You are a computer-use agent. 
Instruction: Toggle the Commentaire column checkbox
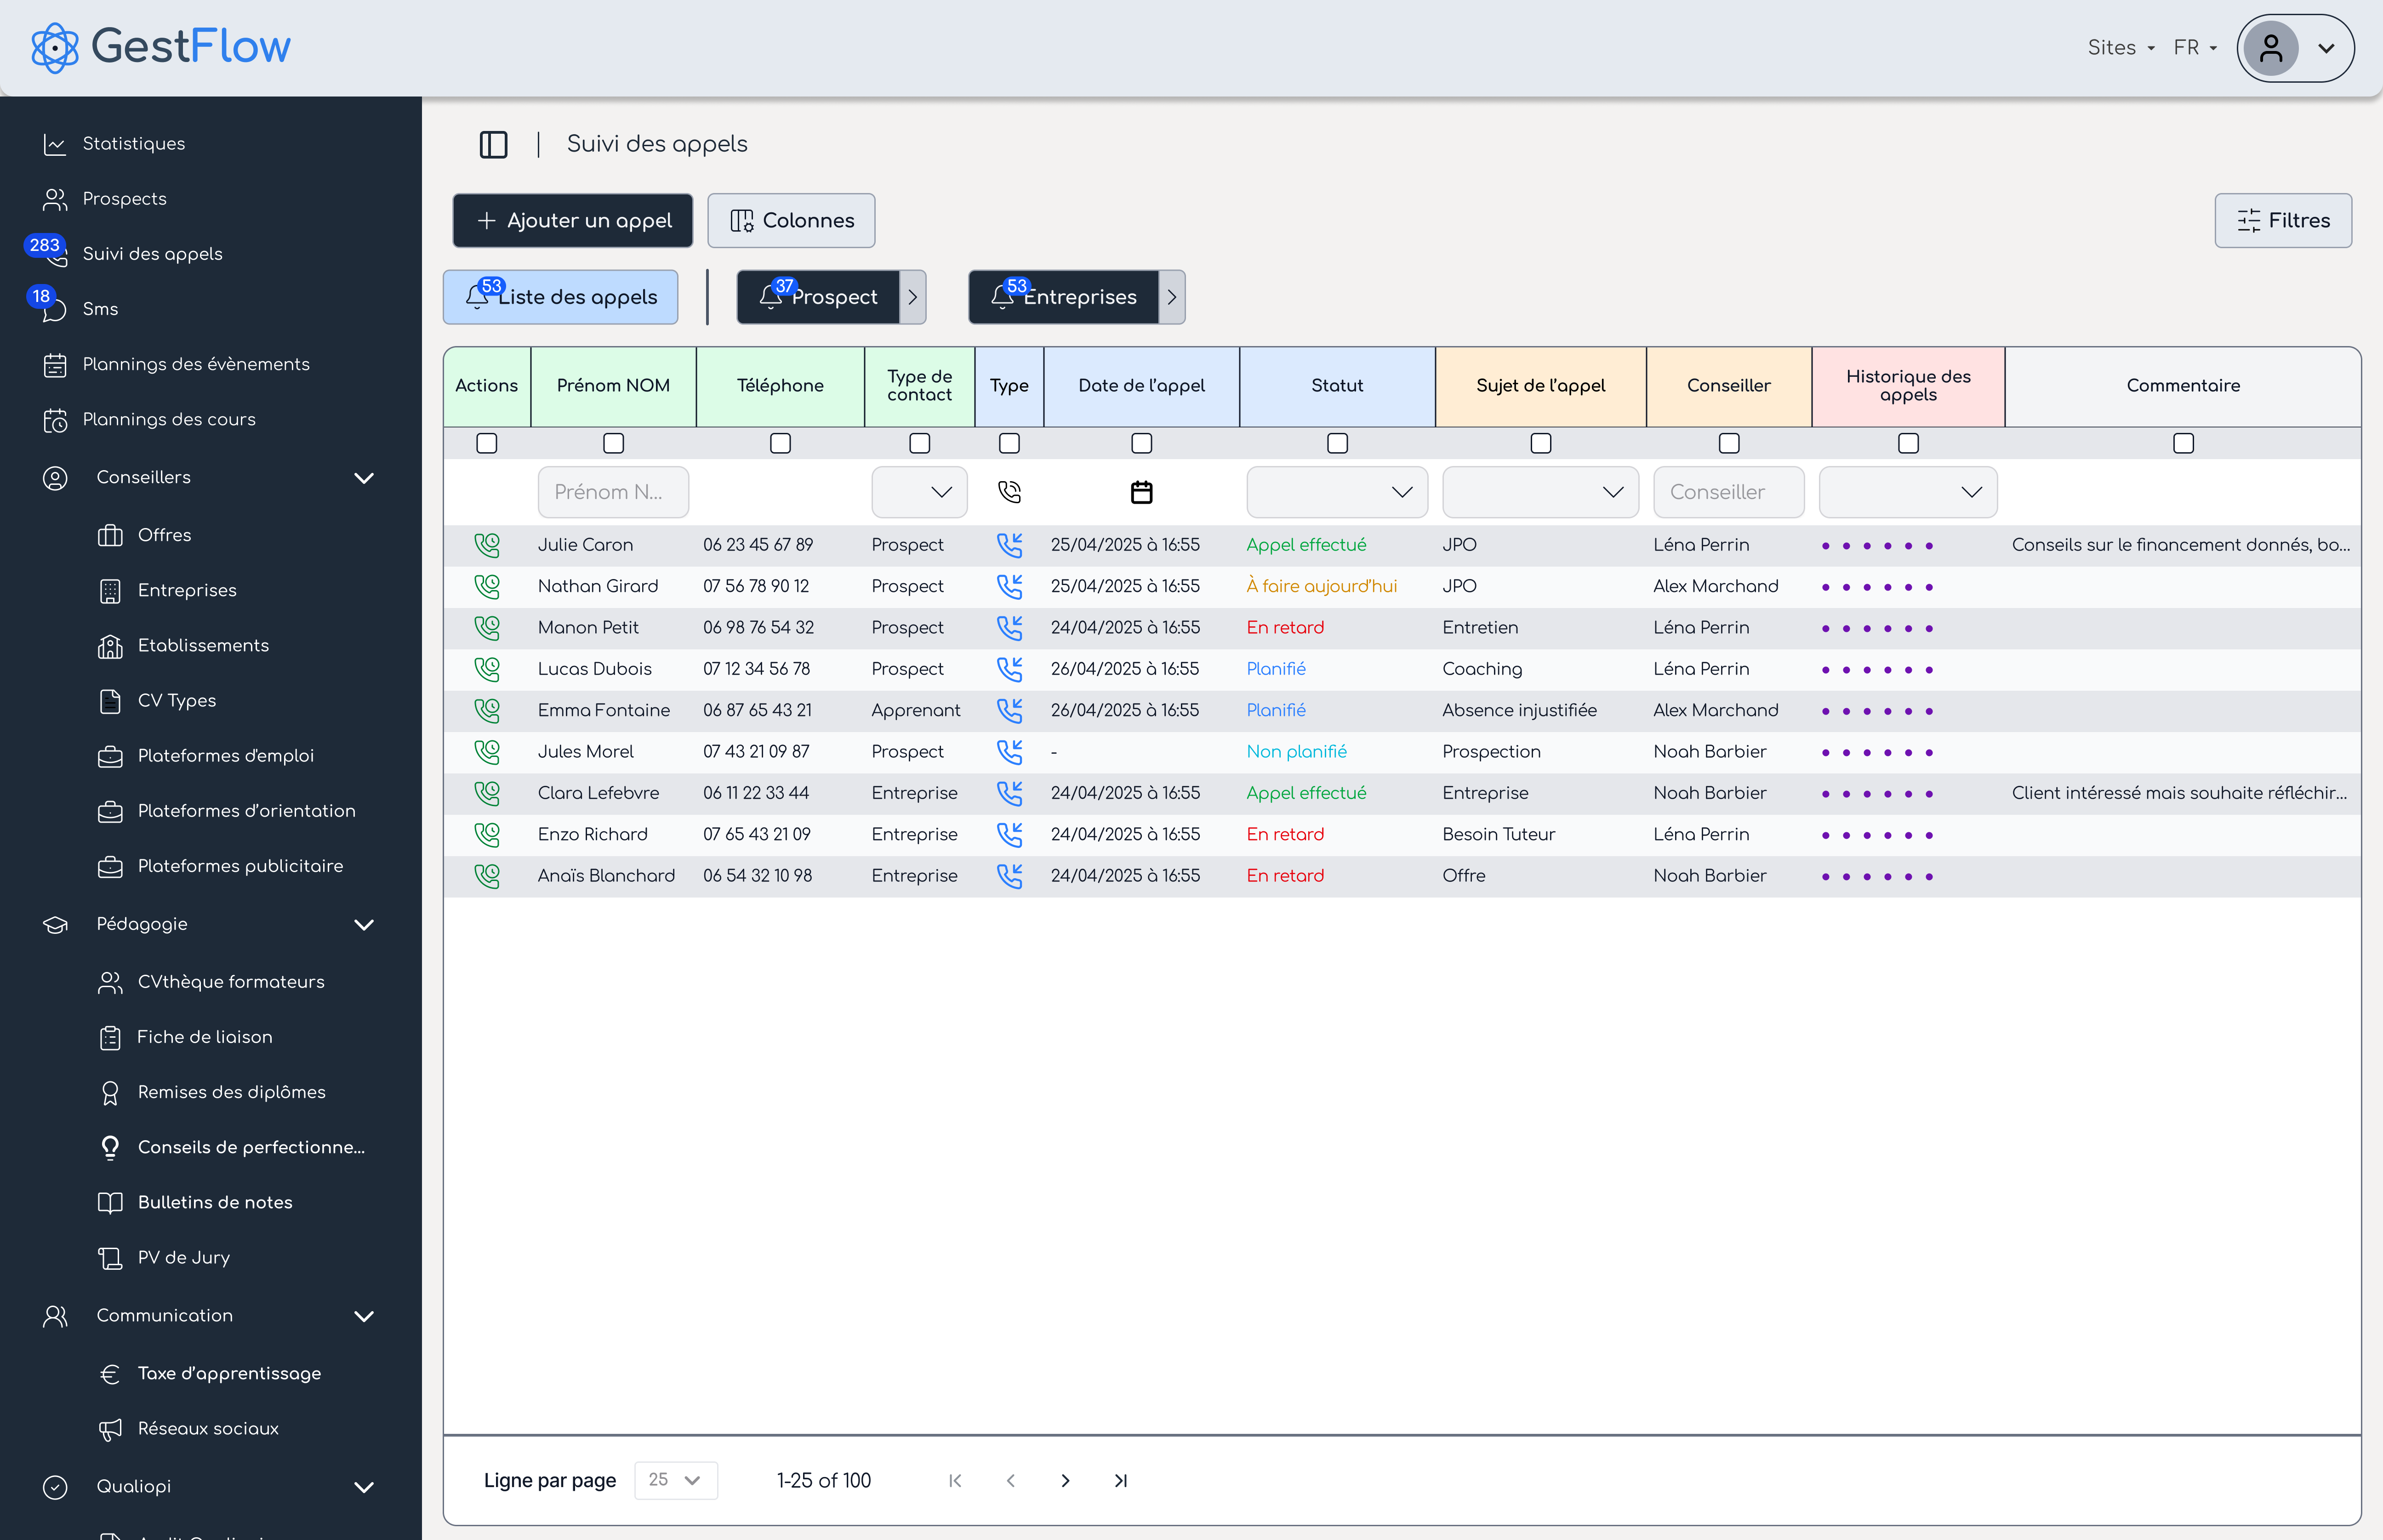(x=2183, y=443)
